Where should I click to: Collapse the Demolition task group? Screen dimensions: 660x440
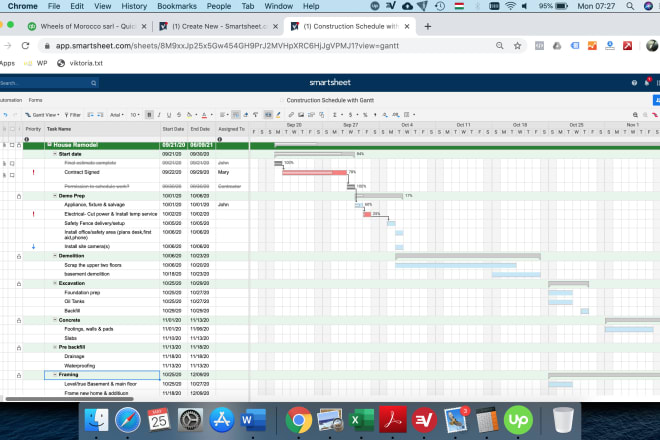click(55, 255)
